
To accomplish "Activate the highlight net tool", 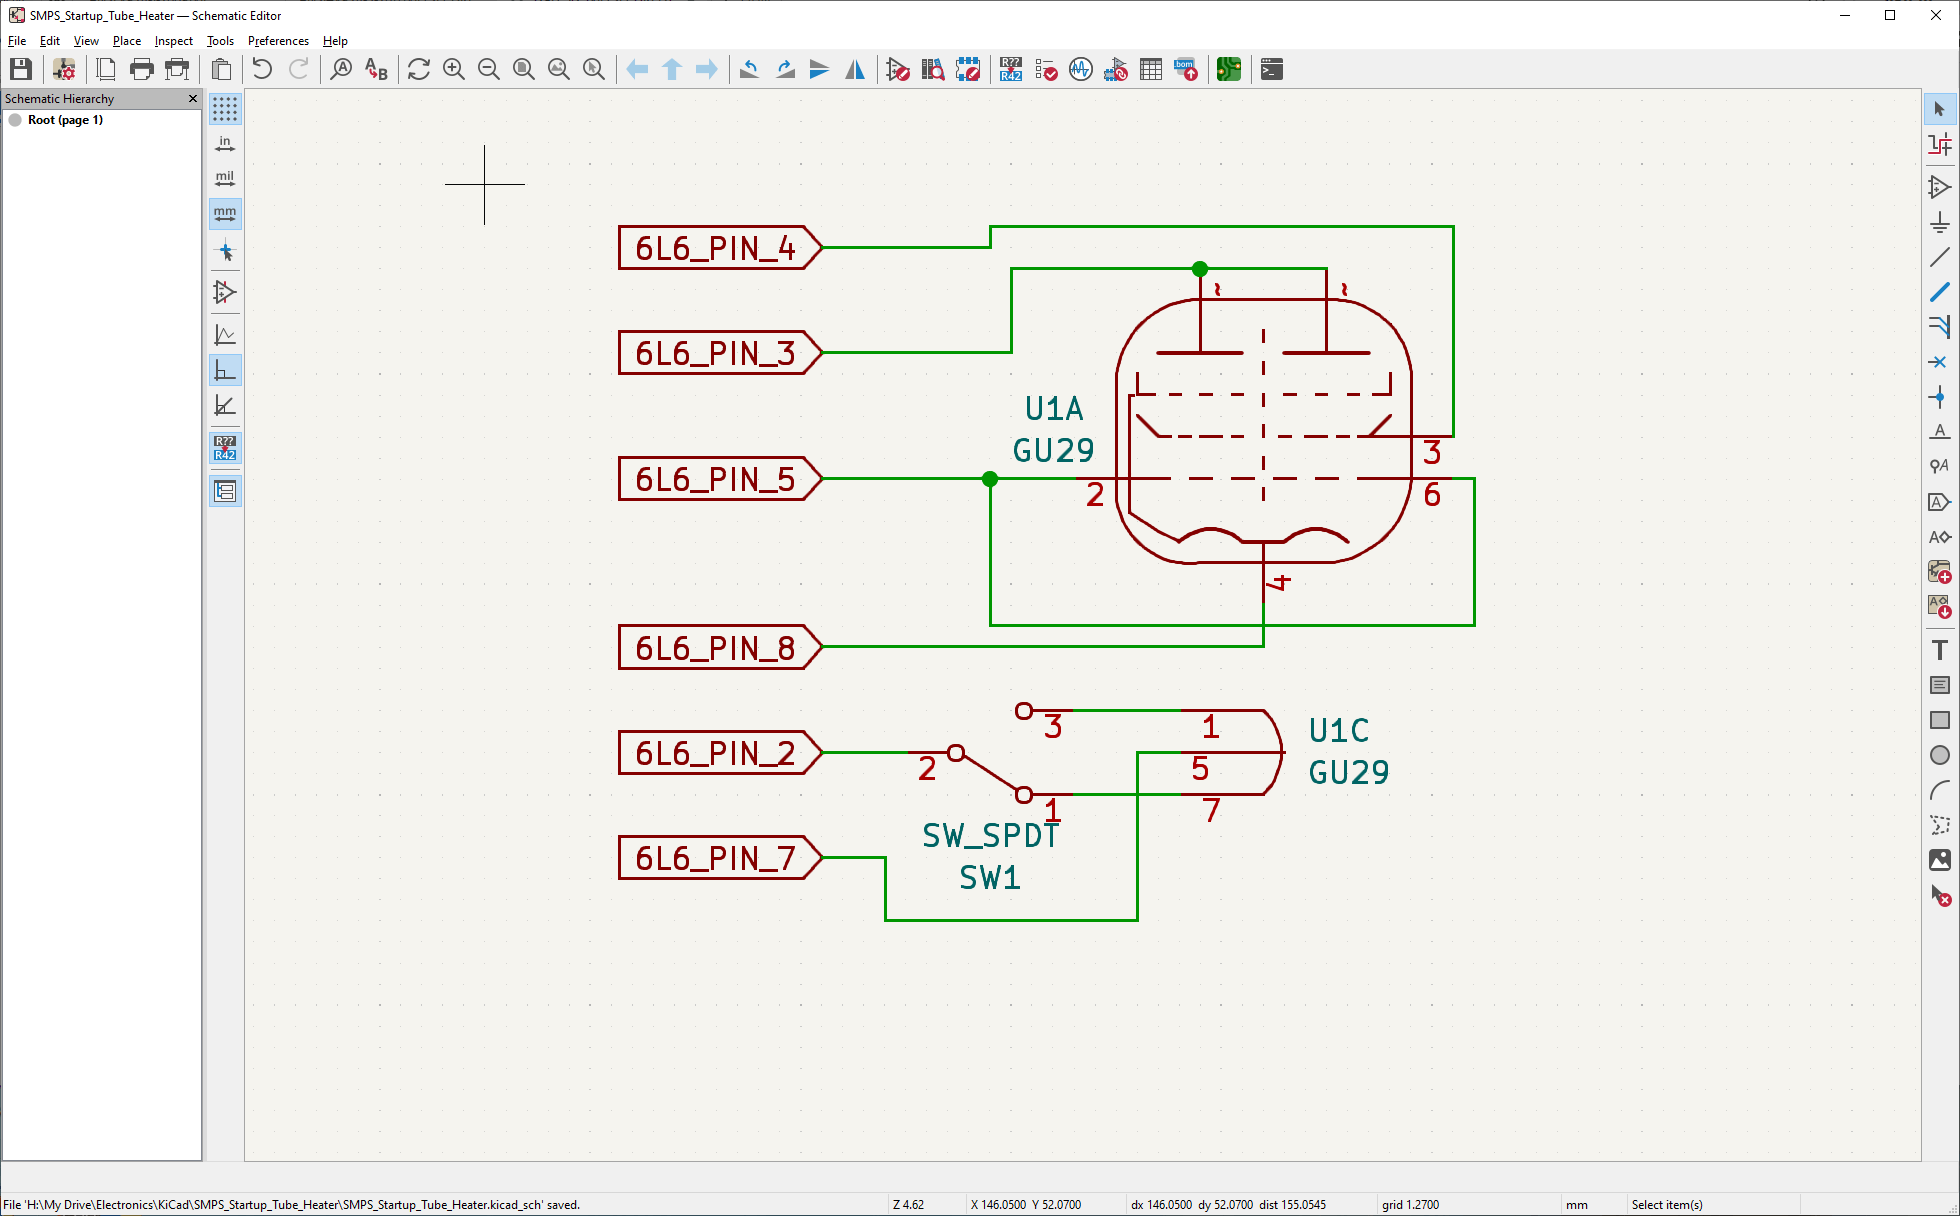I will point(1940,144).
